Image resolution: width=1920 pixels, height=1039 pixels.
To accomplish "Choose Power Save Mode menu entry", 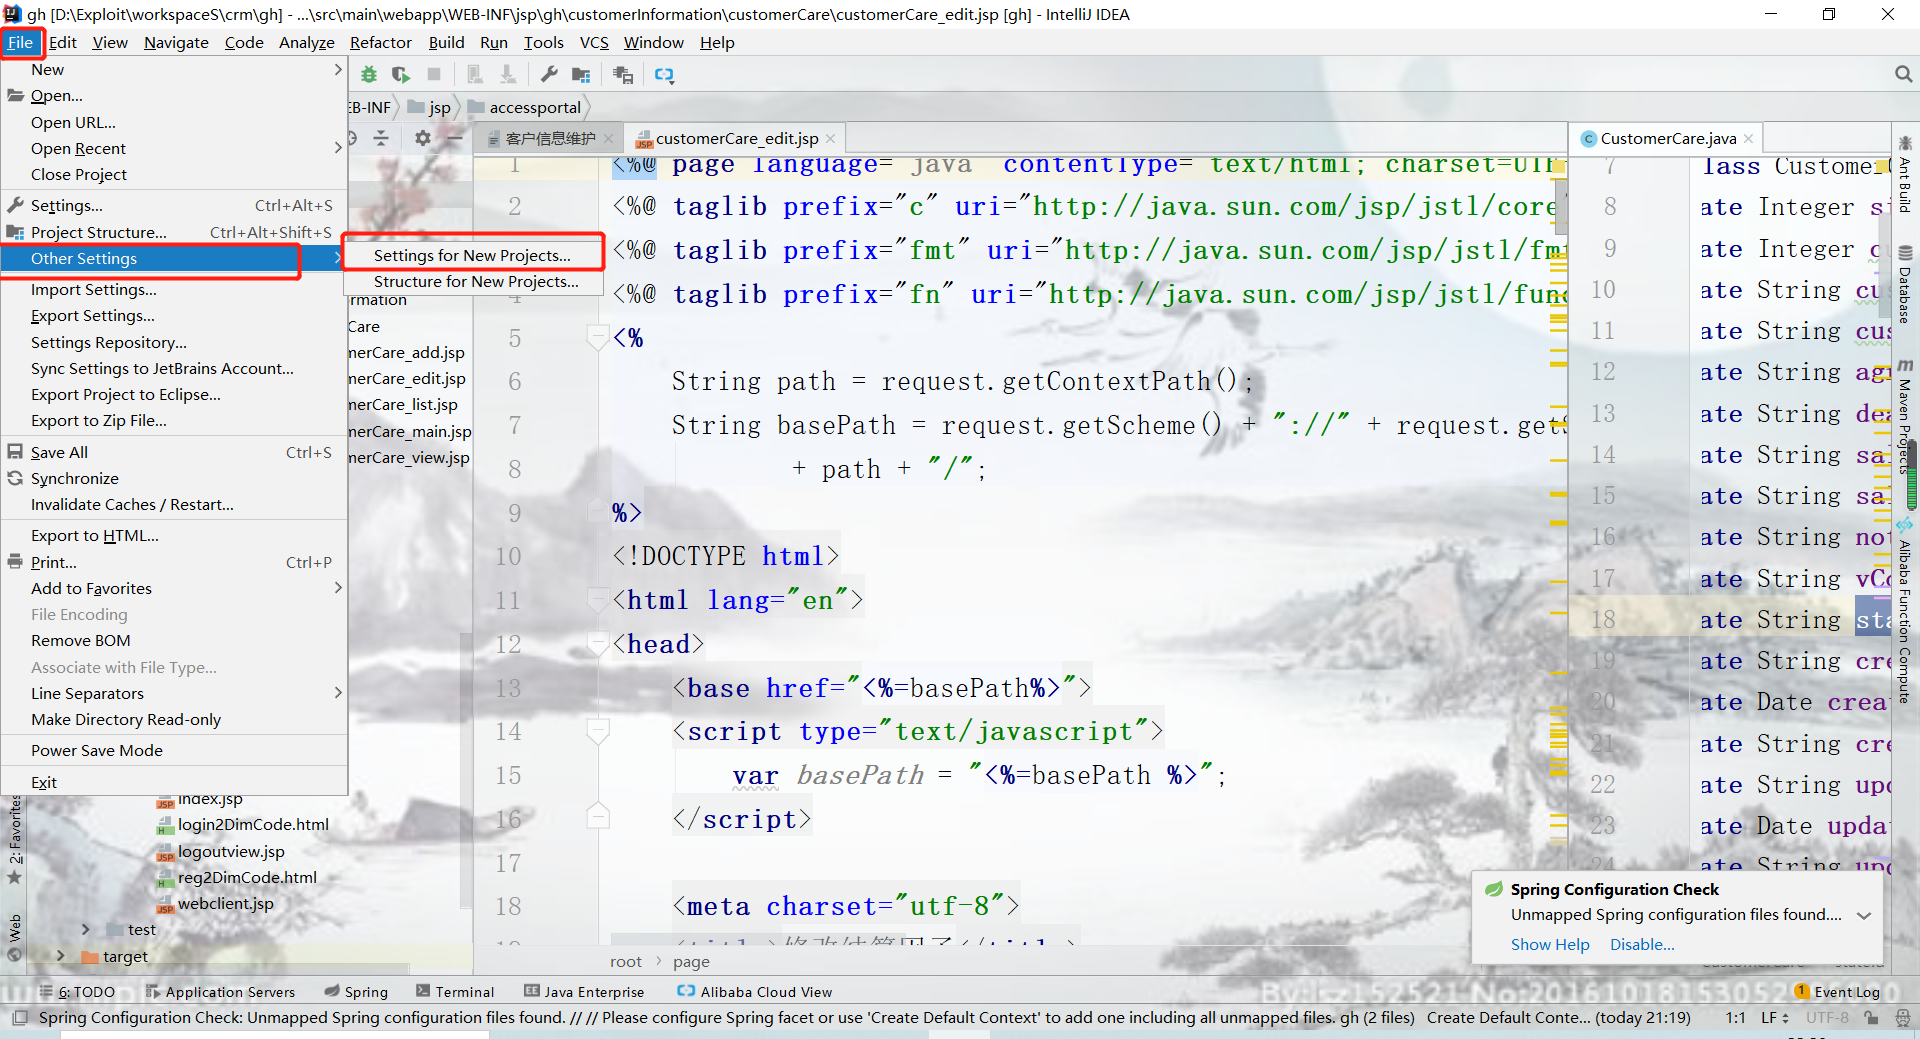I will [x=174, y=750].
